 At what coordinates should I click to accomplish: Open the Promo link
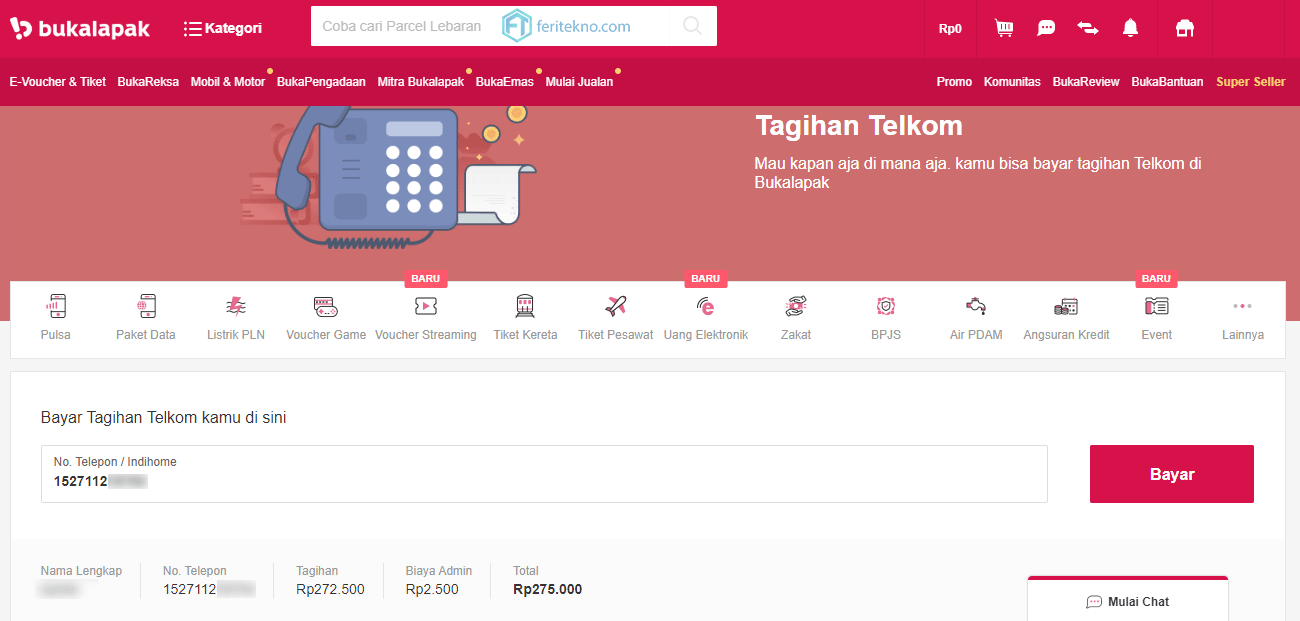click(954, 82)
